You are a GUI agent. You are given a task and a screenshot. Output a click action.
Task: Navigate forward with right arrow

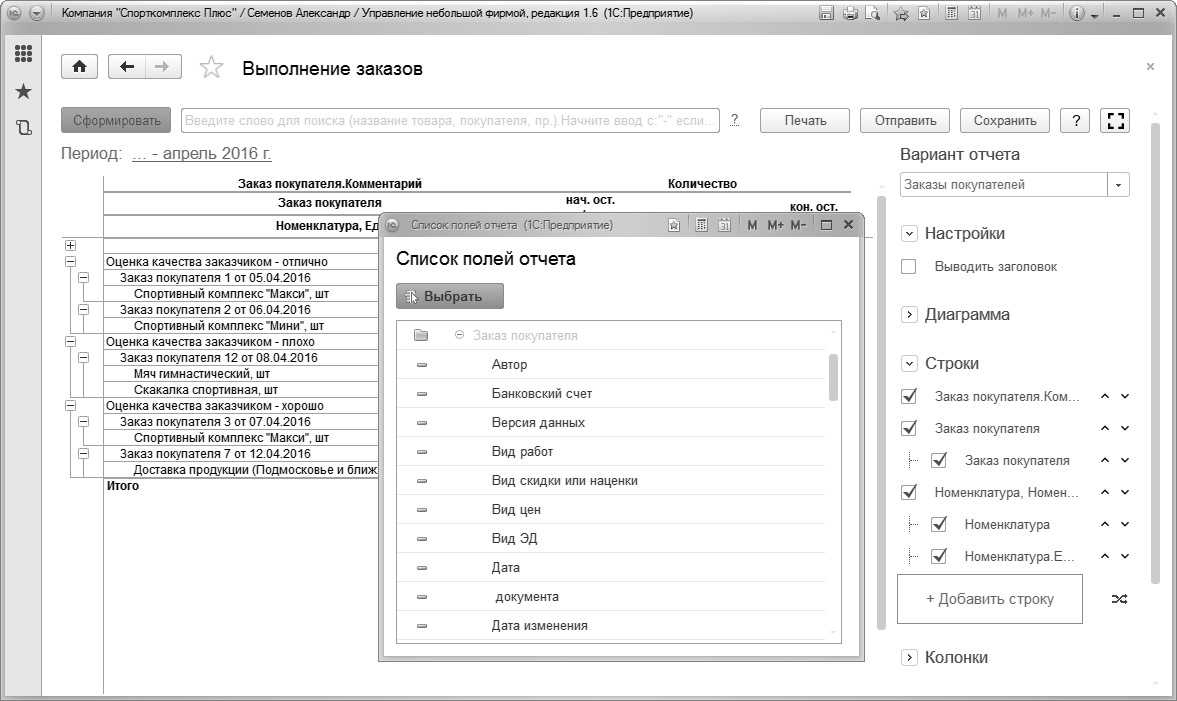162,67
